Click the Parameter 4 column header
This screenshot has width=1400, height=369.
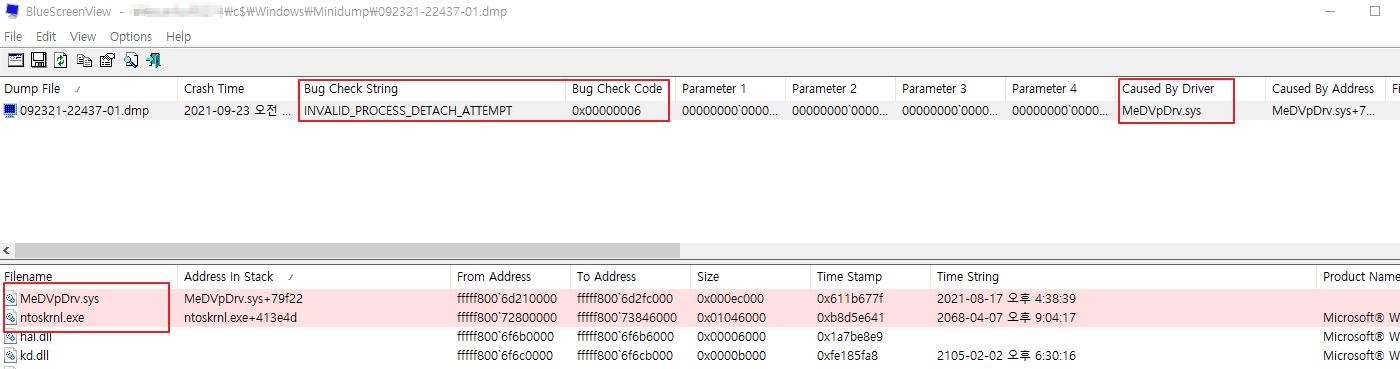pyautogui.click(x=1061, y=89)
